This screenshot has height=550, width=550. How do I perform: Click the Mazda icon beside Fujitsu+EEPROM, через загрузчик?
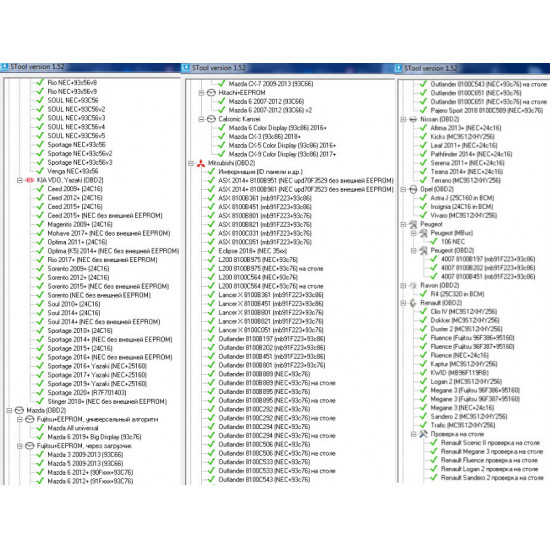[30, 446]
